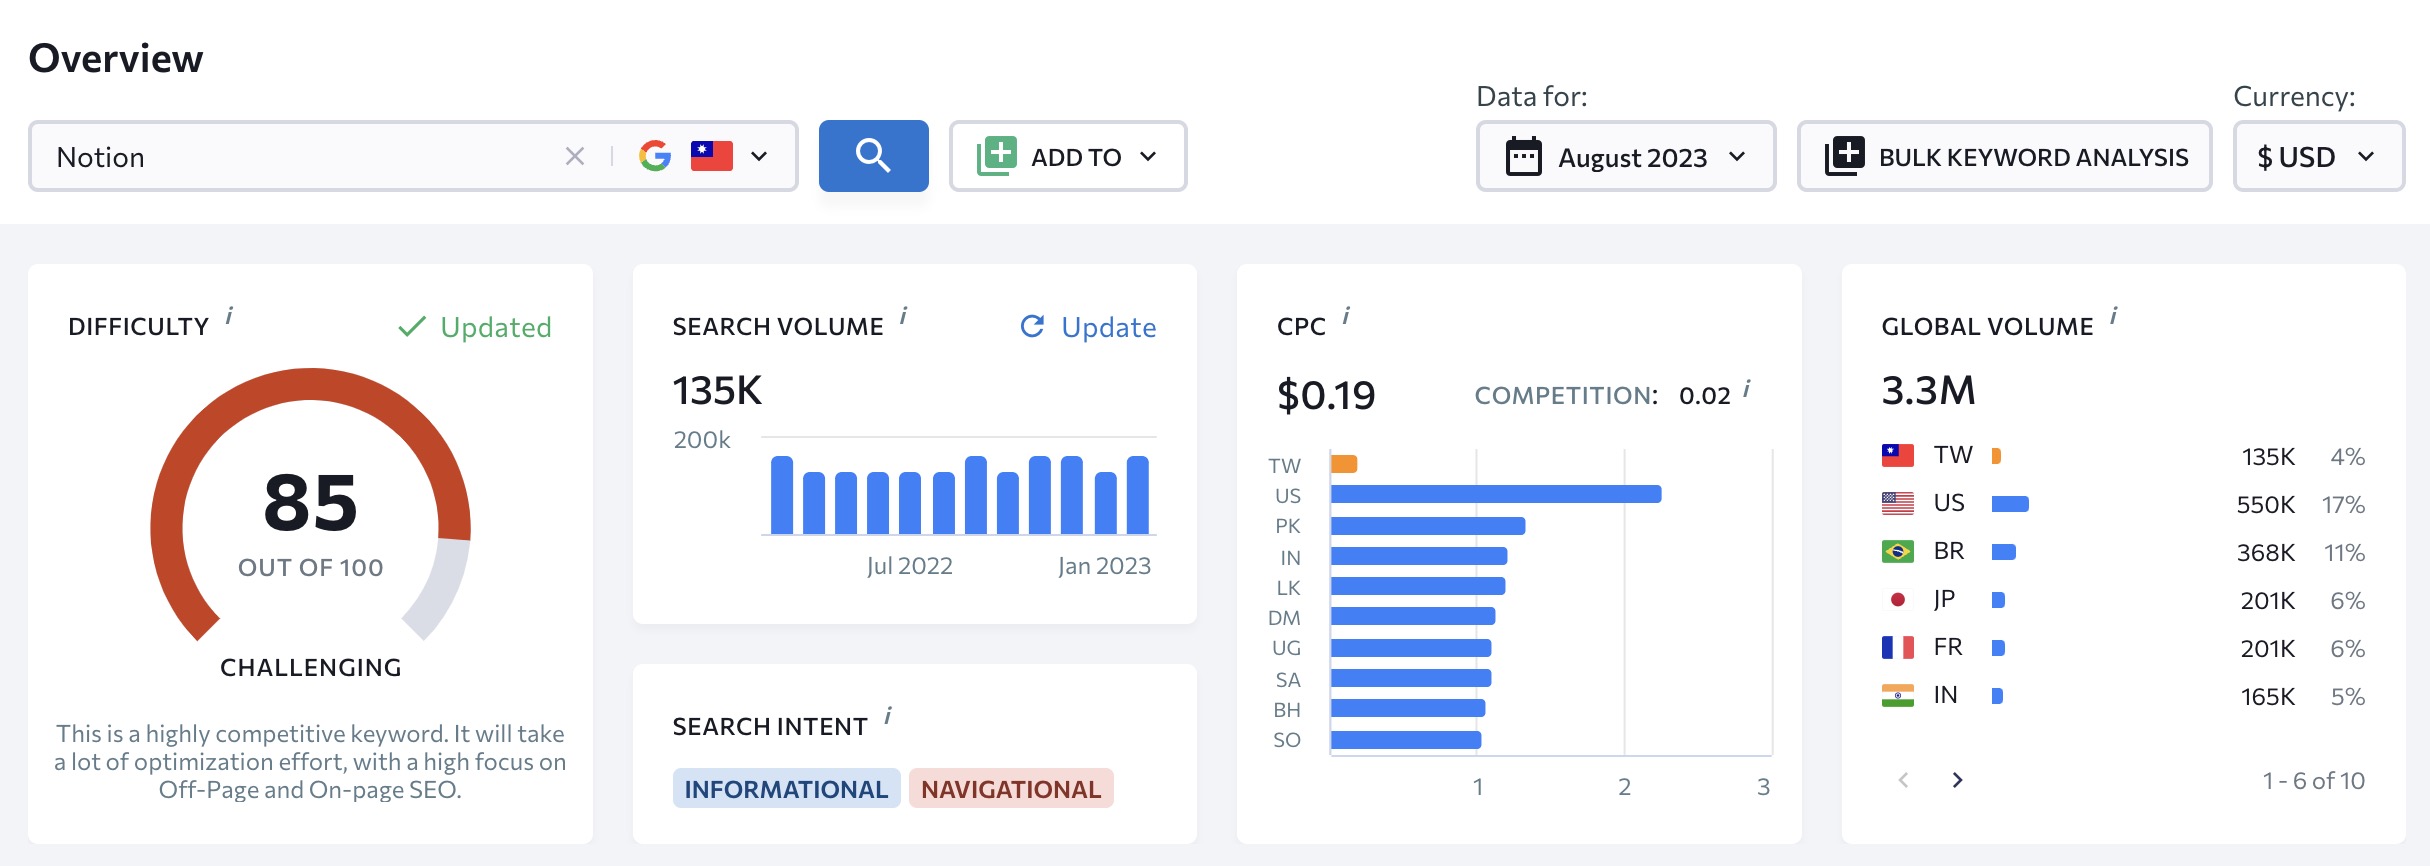Open the August 2023 date dropdown

tap(1626, 156)
